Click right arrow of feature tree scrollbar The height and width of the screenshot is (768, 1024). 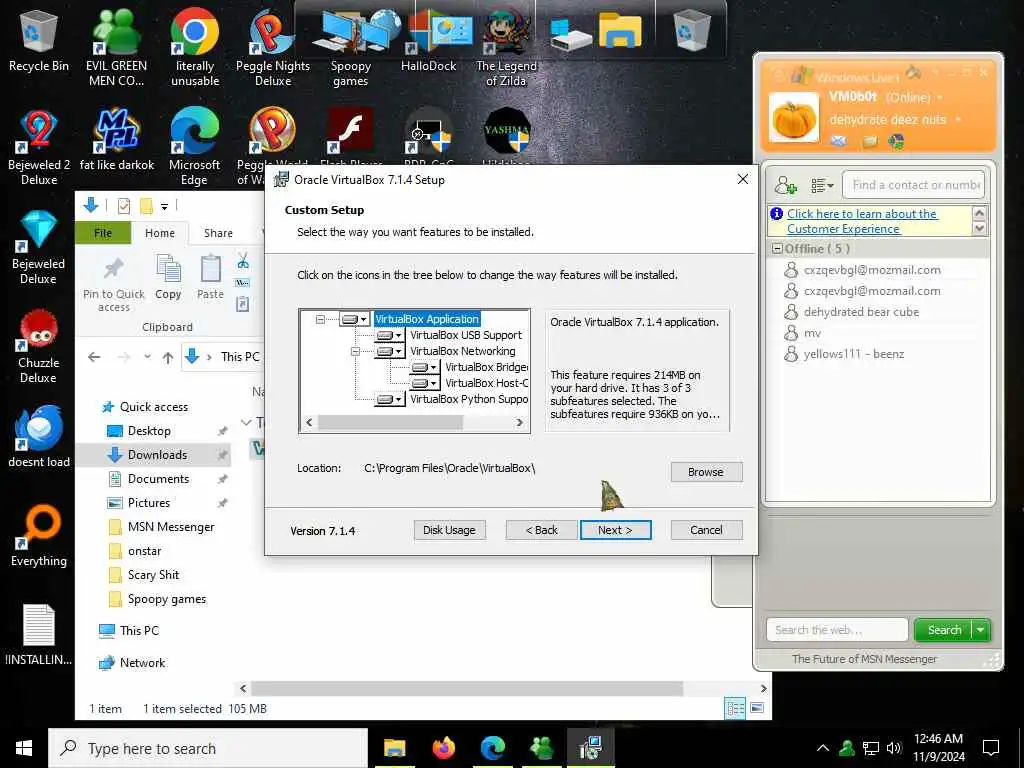(x=520, y=423)
